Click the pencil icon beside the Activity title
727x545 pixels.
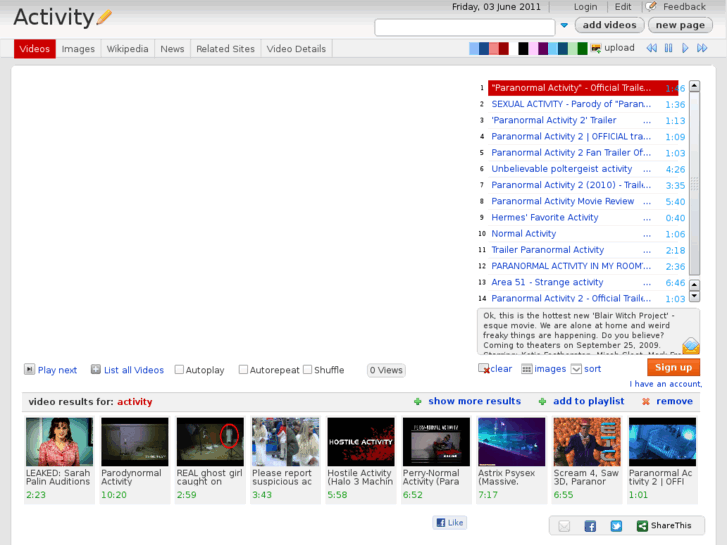point(104,18)
